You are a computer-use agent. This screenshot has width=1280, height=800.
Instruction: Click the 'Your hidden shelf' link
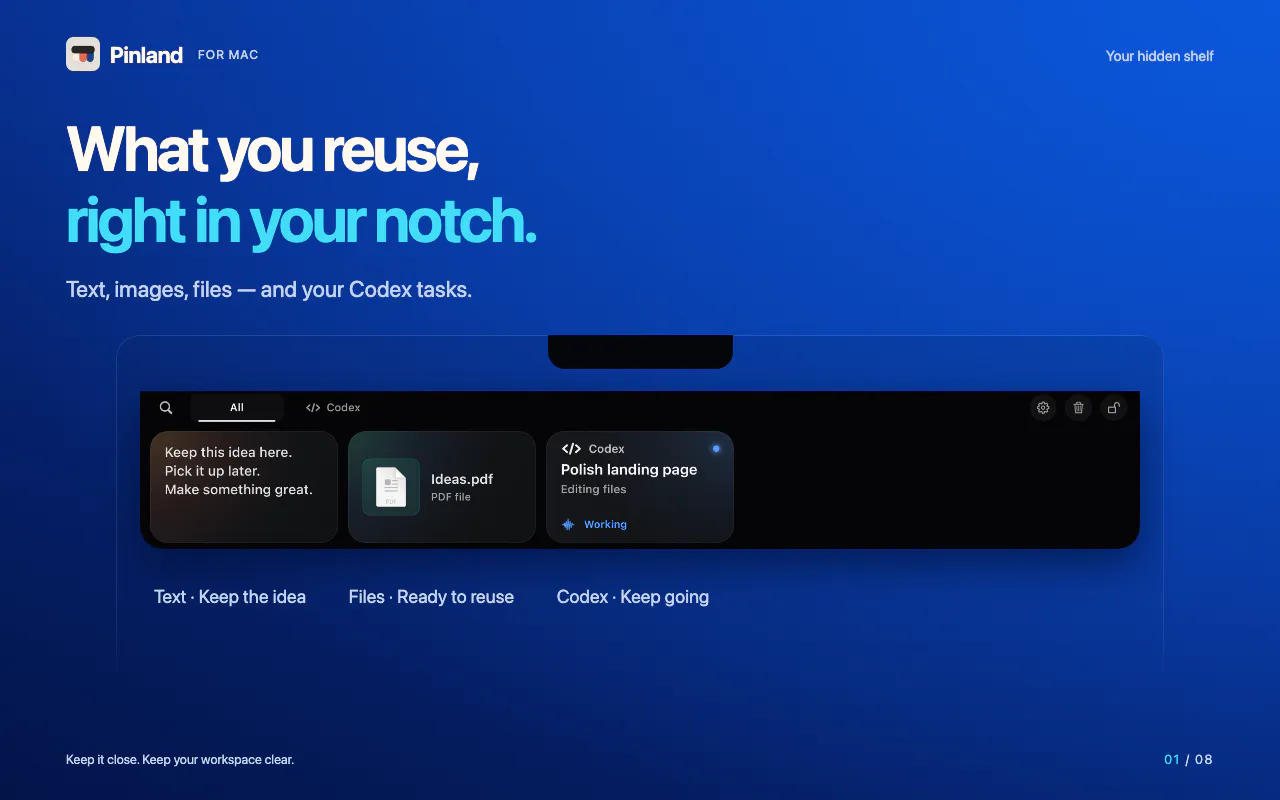pos(1160,56)
